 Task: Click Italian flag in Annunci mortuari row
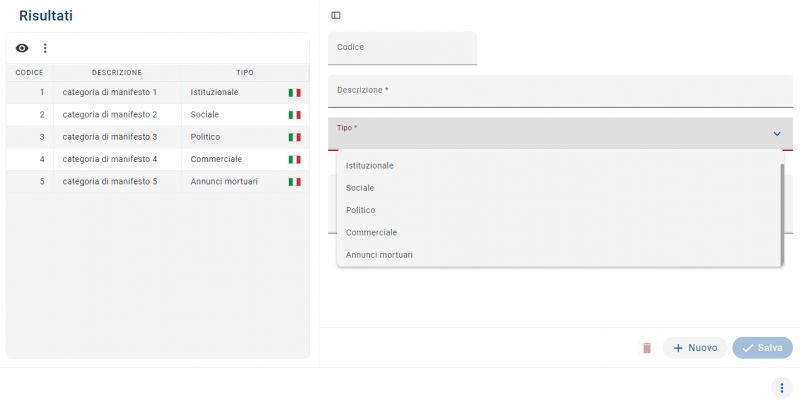pyautogui.click(x=294, y=182)
